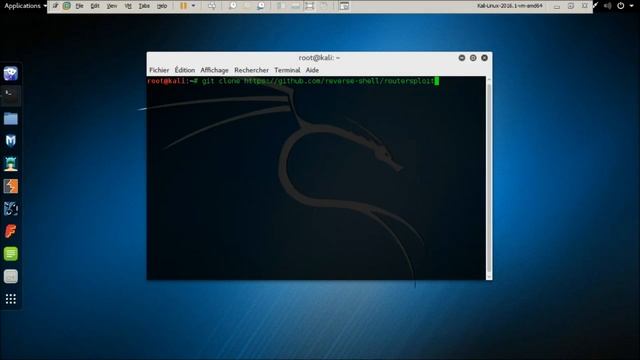The image size is (640, 360).
Task: Take a VM snapshot via clock icon
Action: [232, 6]
